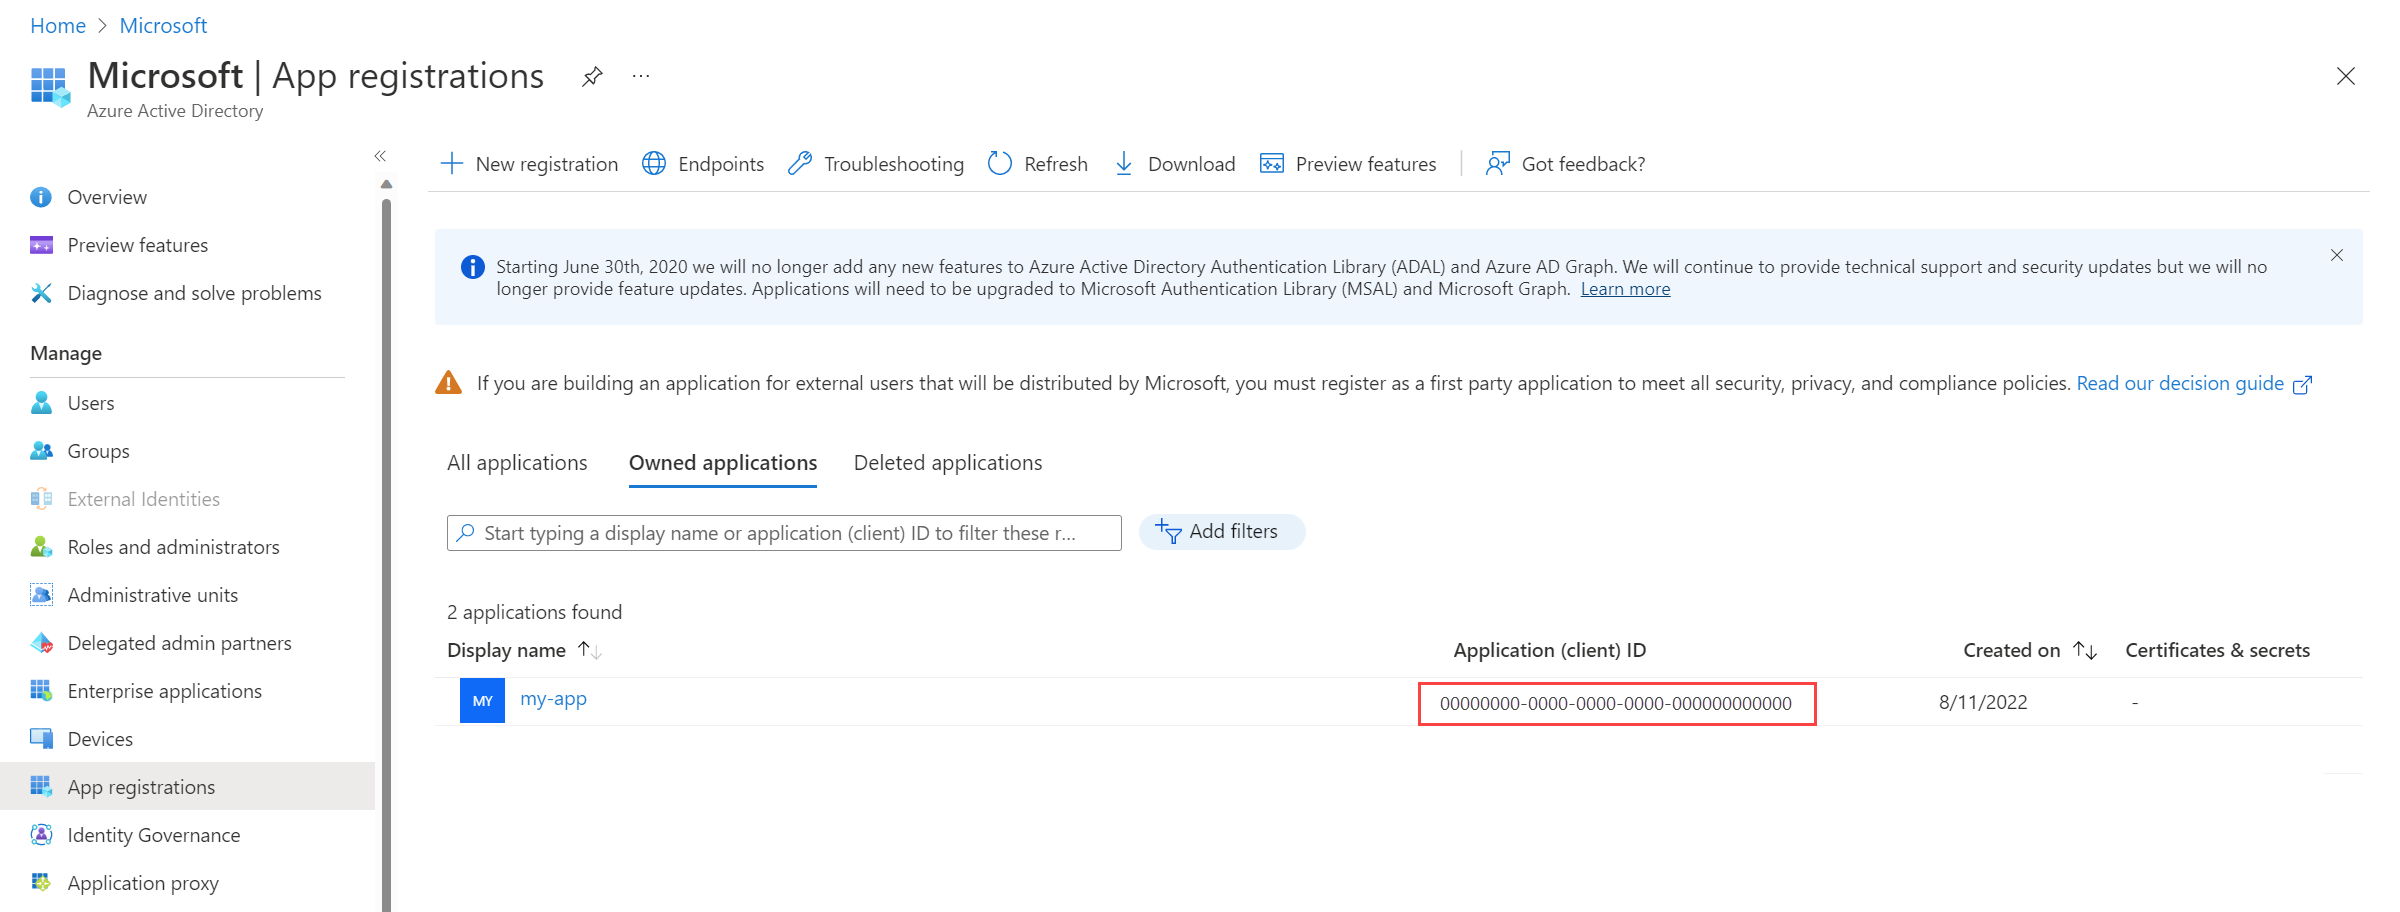Click the MY app thumbnail tile
This screenshot has width=2400, height=912.
482,701
